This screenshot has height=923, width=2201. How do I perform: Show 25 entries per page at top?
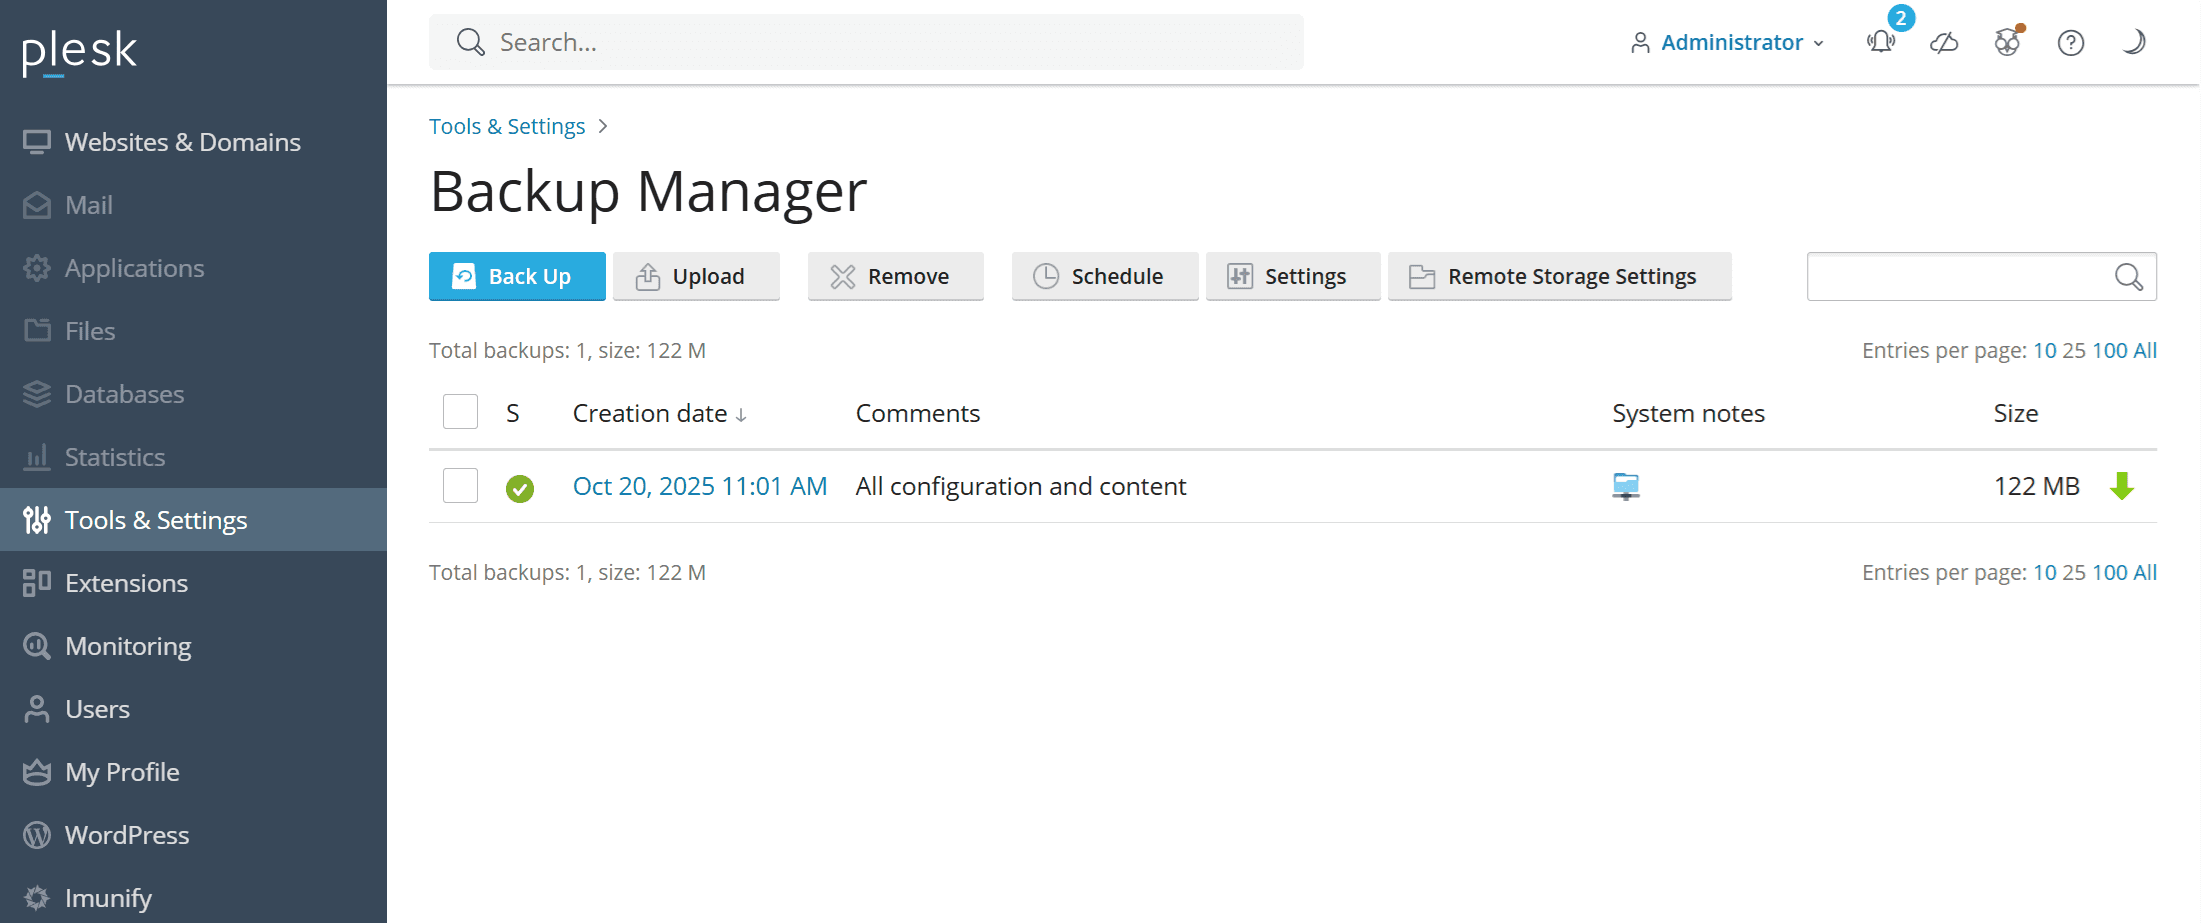[x=2073, y=351]
